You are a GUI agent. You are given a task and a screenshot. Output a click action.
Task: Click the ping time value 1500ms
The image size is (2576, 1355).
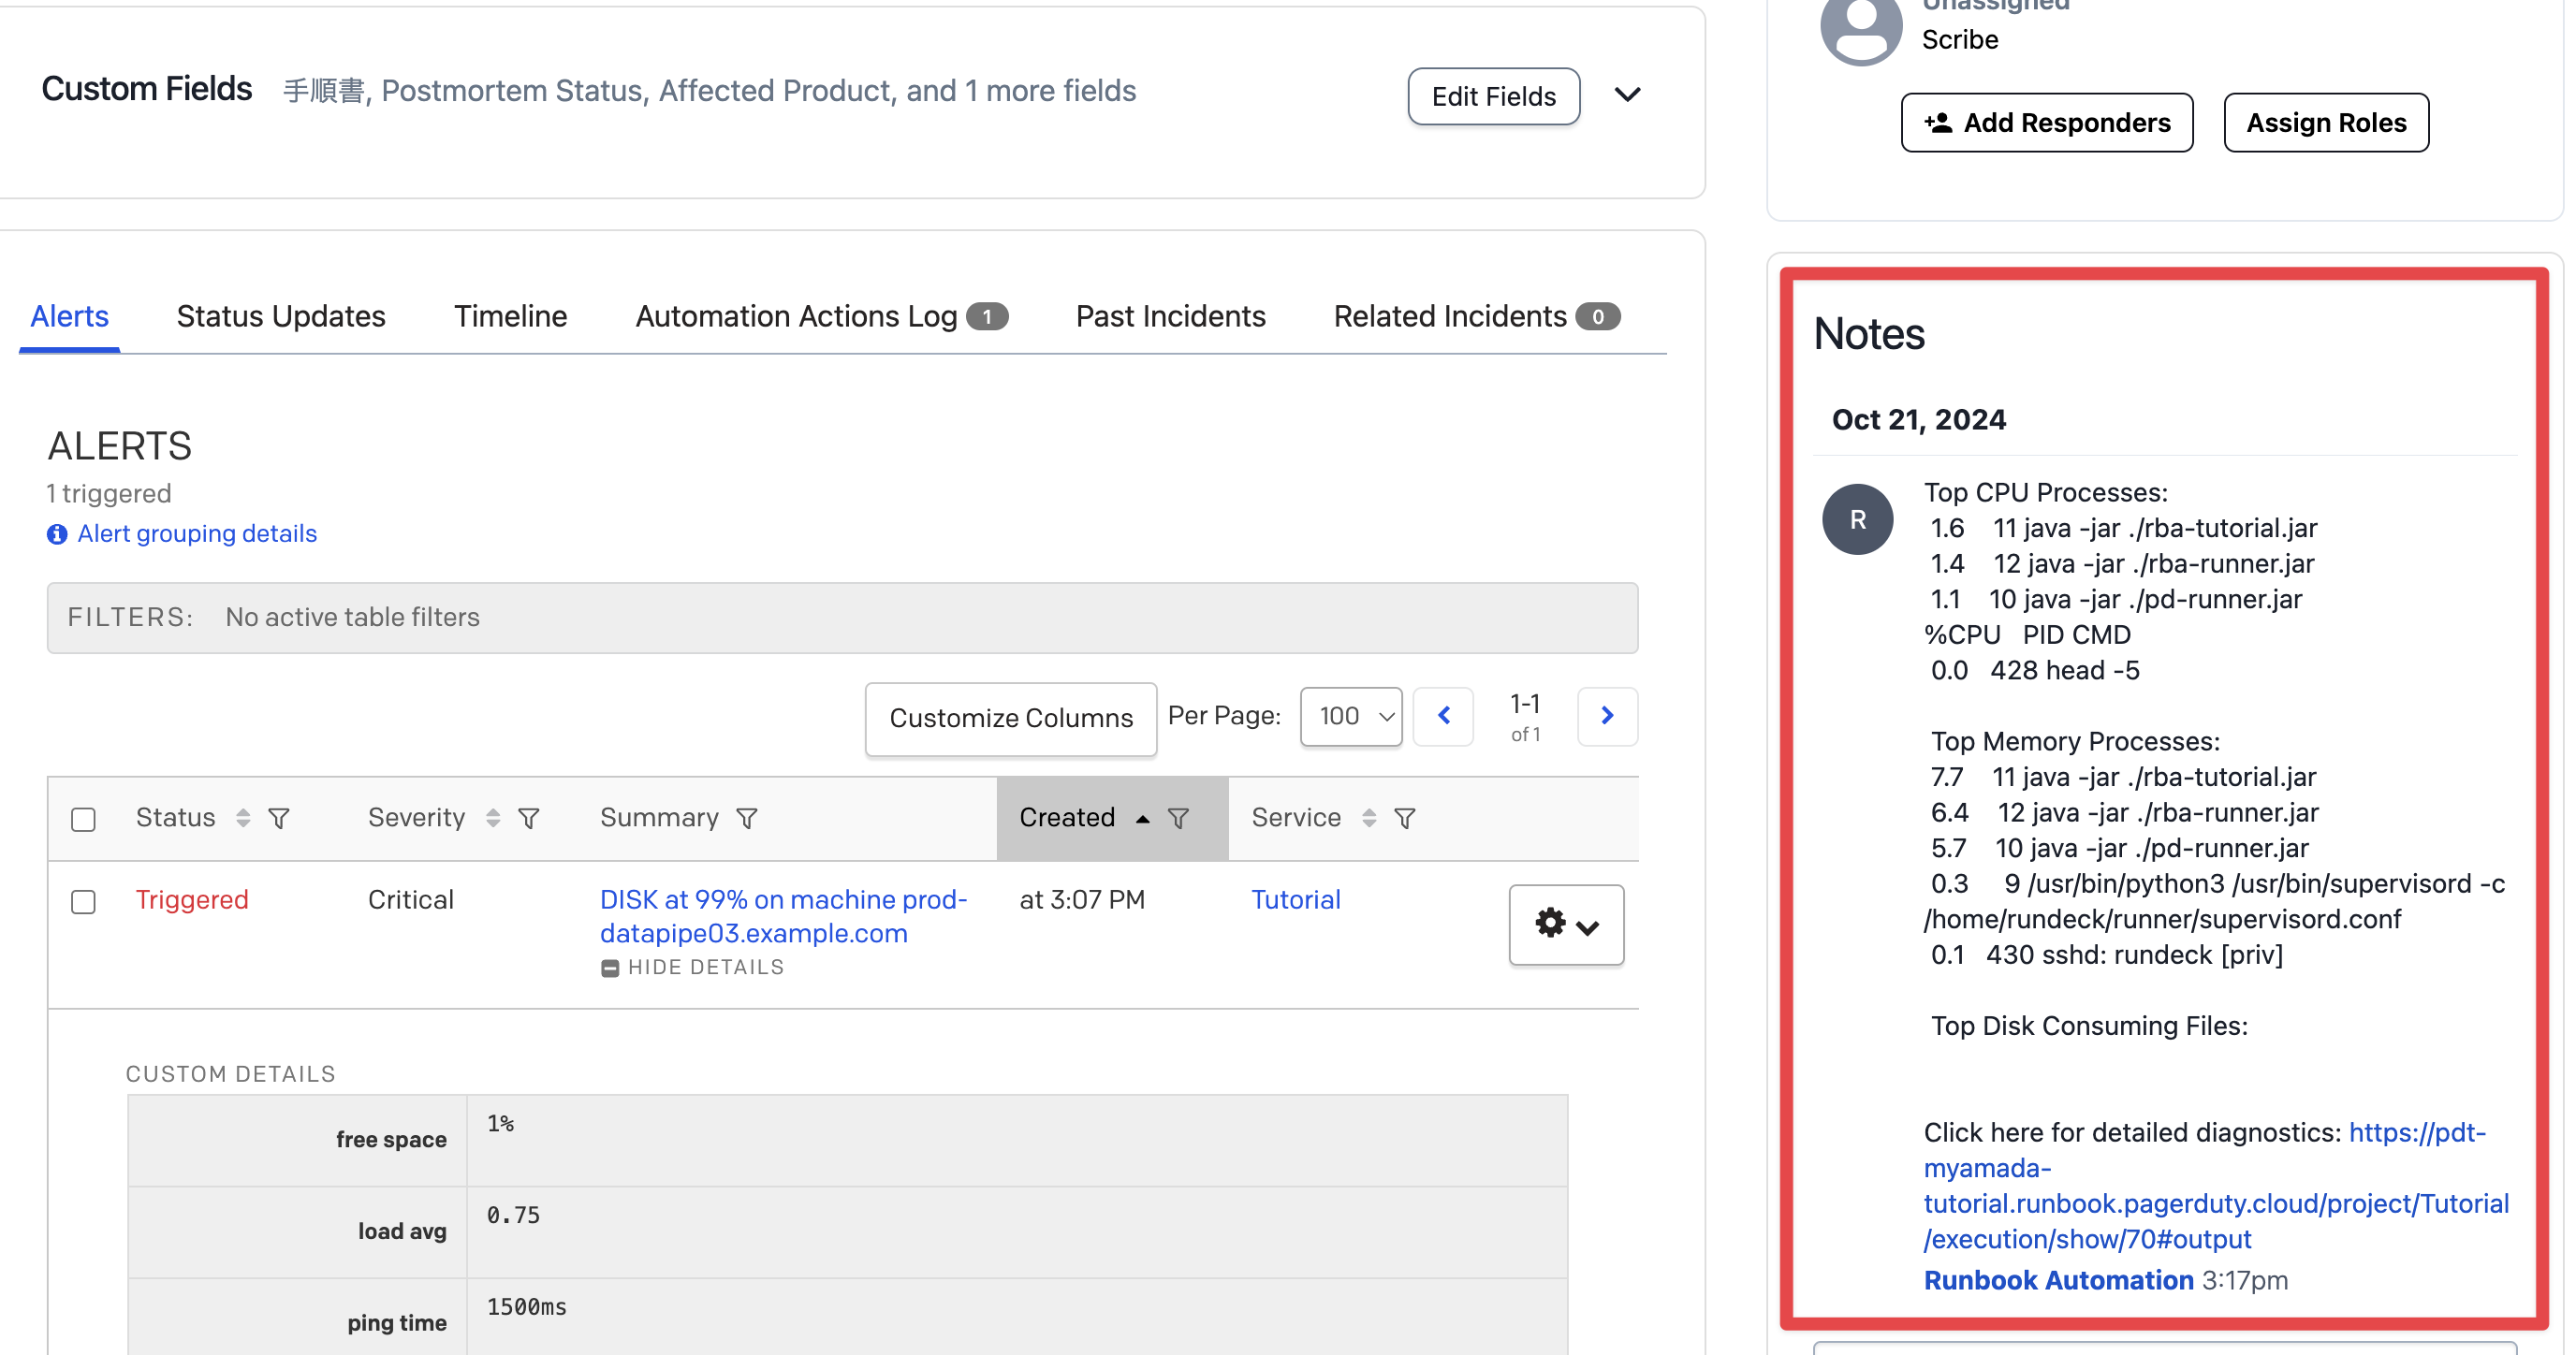click(x=527, y=1307)
